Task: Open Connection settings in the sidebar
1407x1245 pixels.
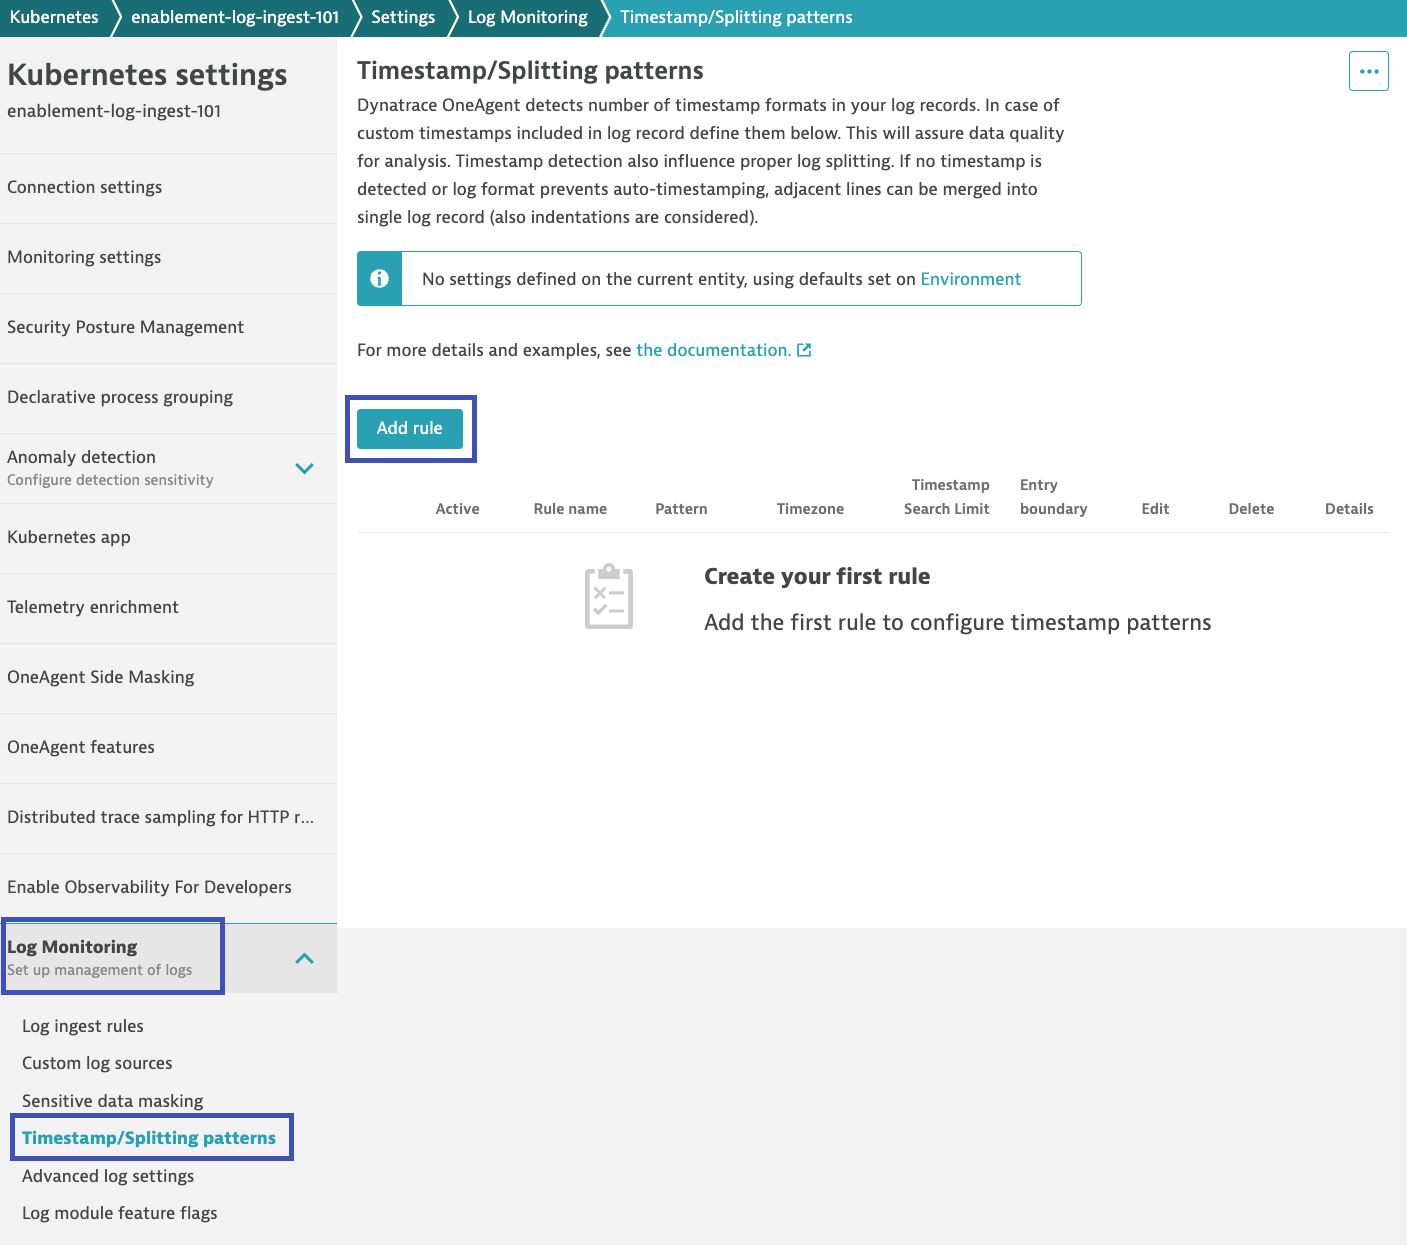Action: [168, 188]
